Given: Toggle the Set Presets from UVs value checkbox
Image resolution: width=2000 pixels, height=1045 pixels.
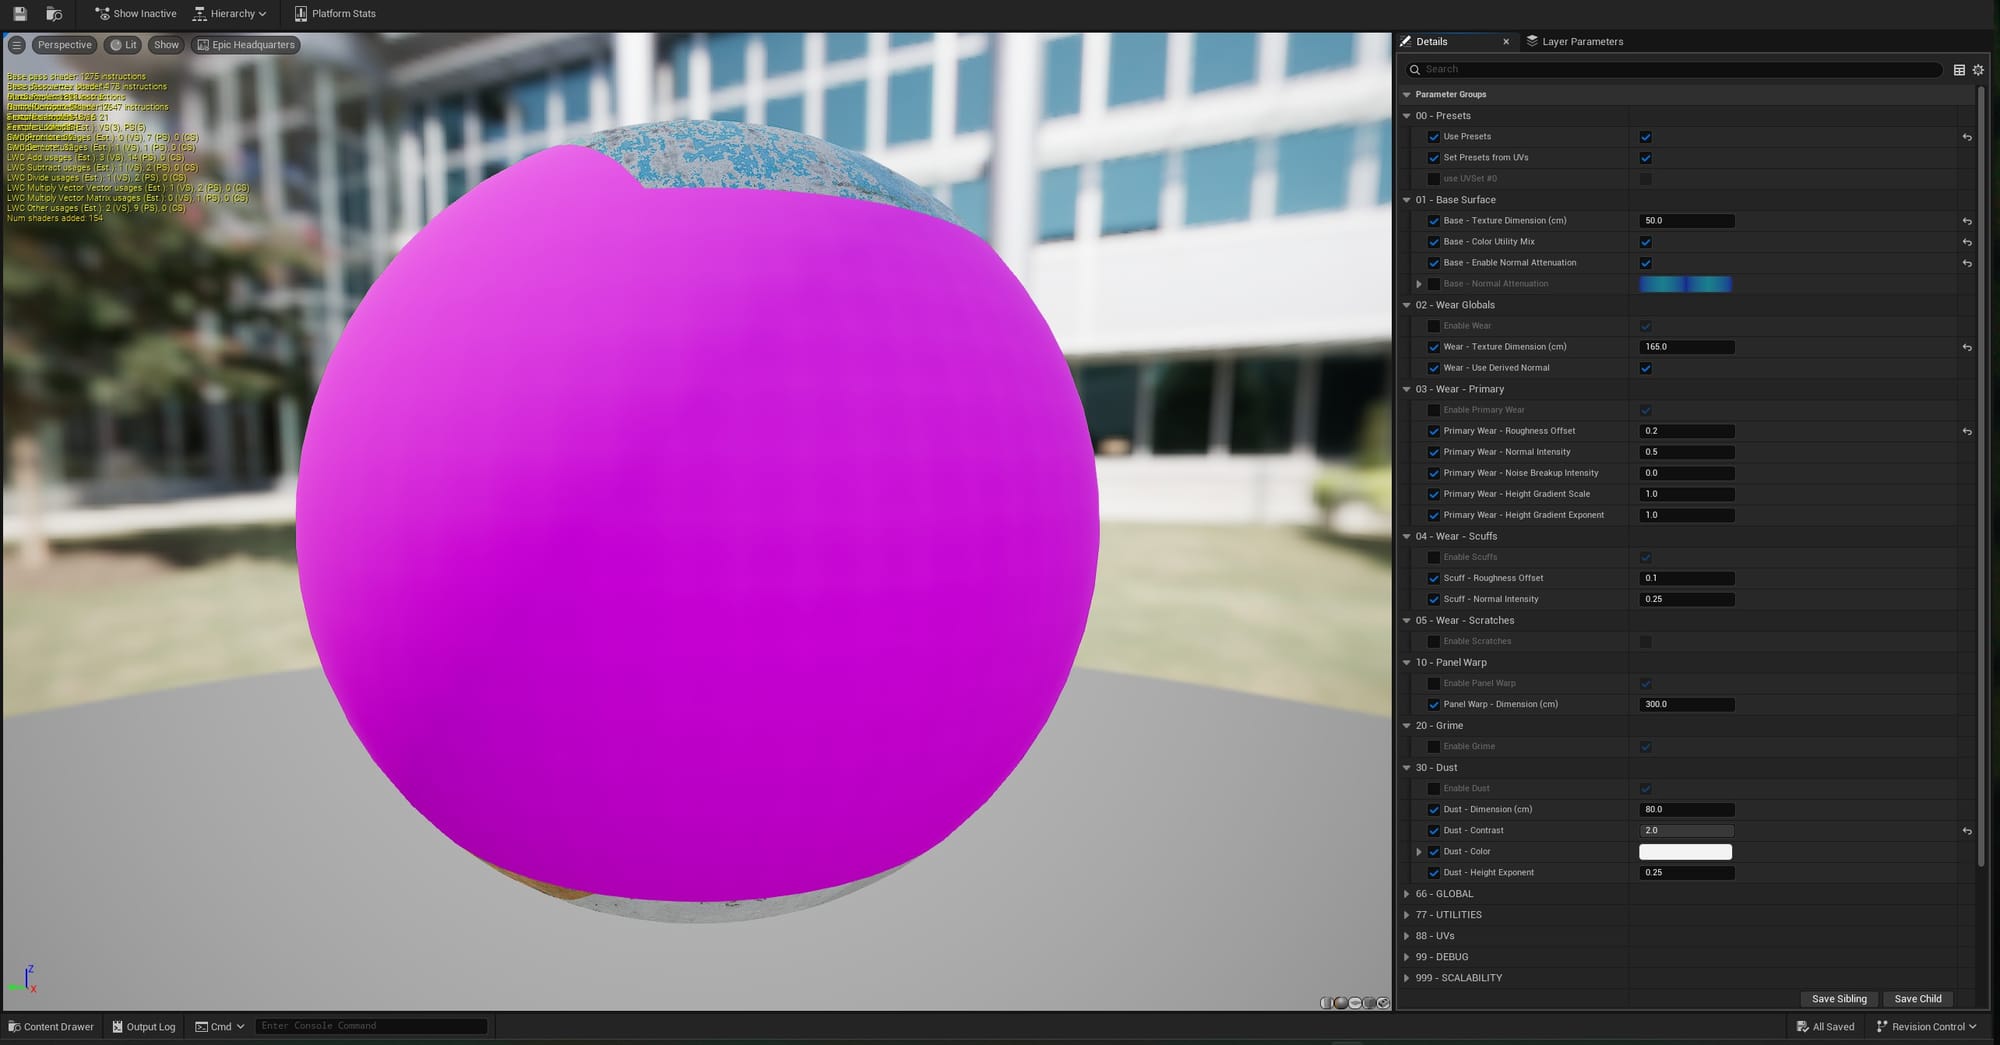Looking at the screenshot, I should [1646, 158].
